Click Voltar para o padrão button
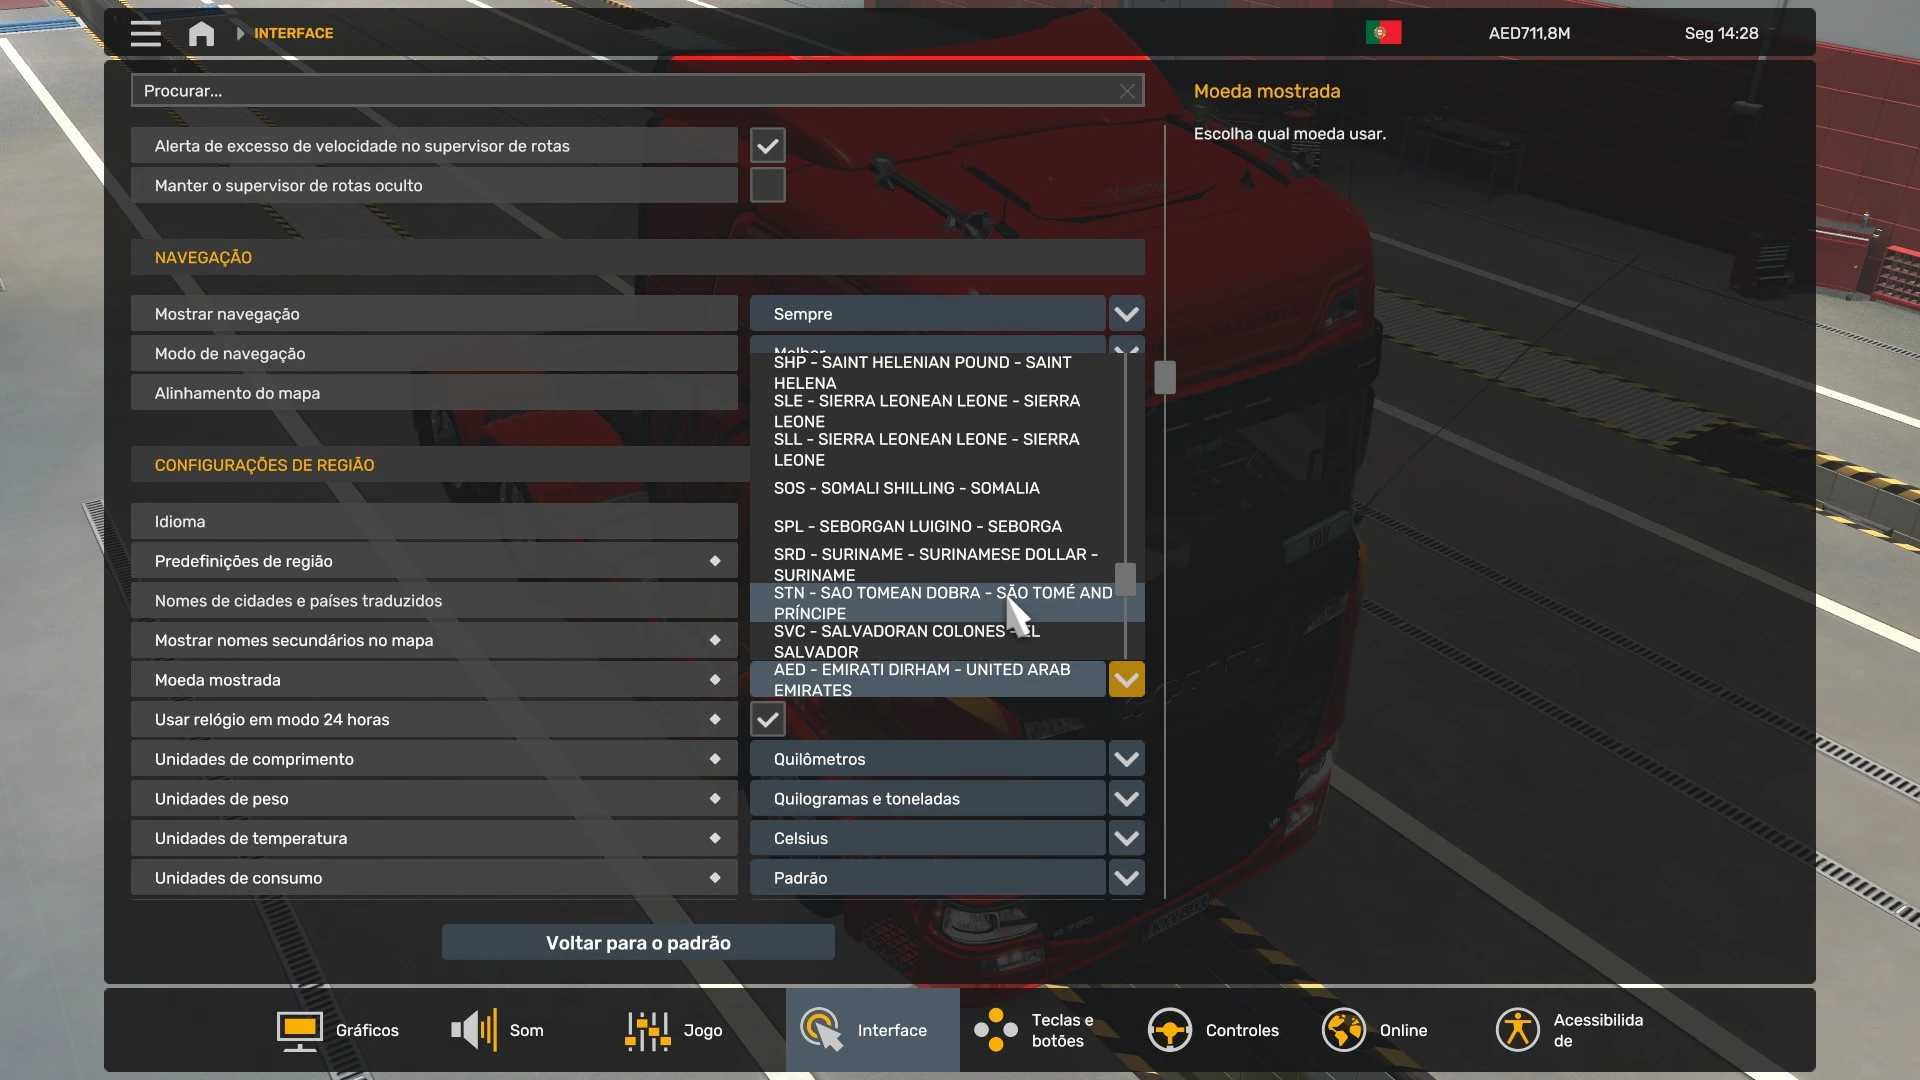Viewport: 1920px width, 1080px height. (638, 943)
